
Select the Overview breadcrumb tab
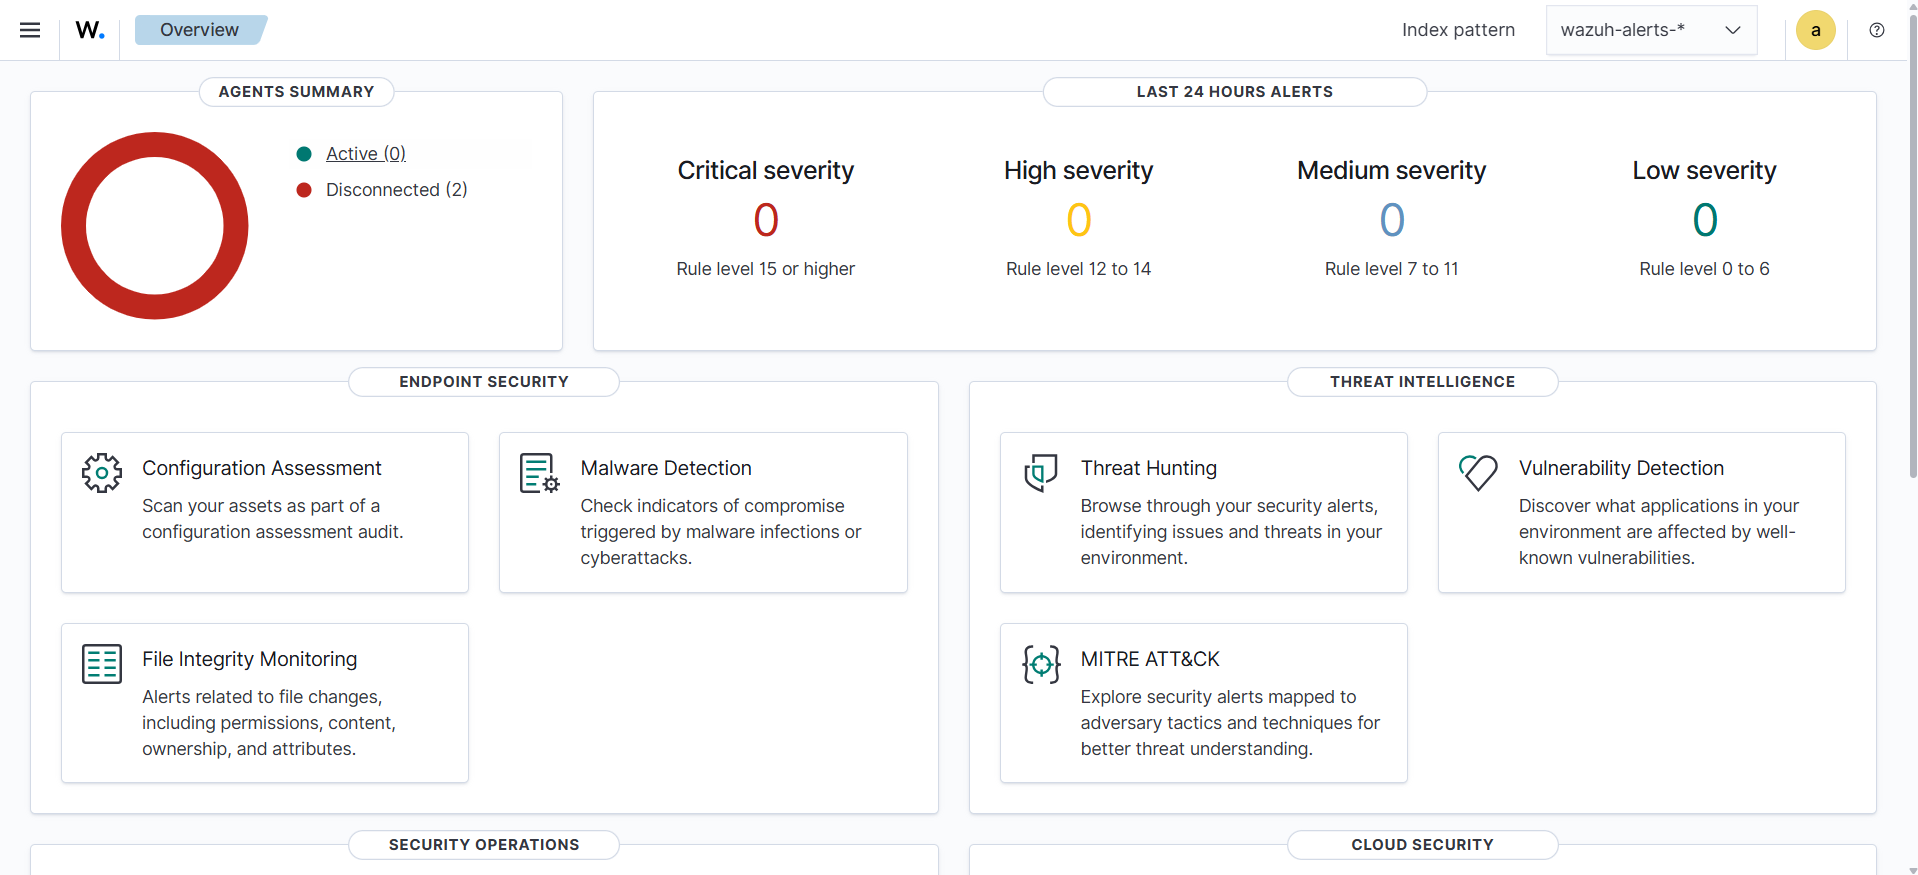click(199, 30)
